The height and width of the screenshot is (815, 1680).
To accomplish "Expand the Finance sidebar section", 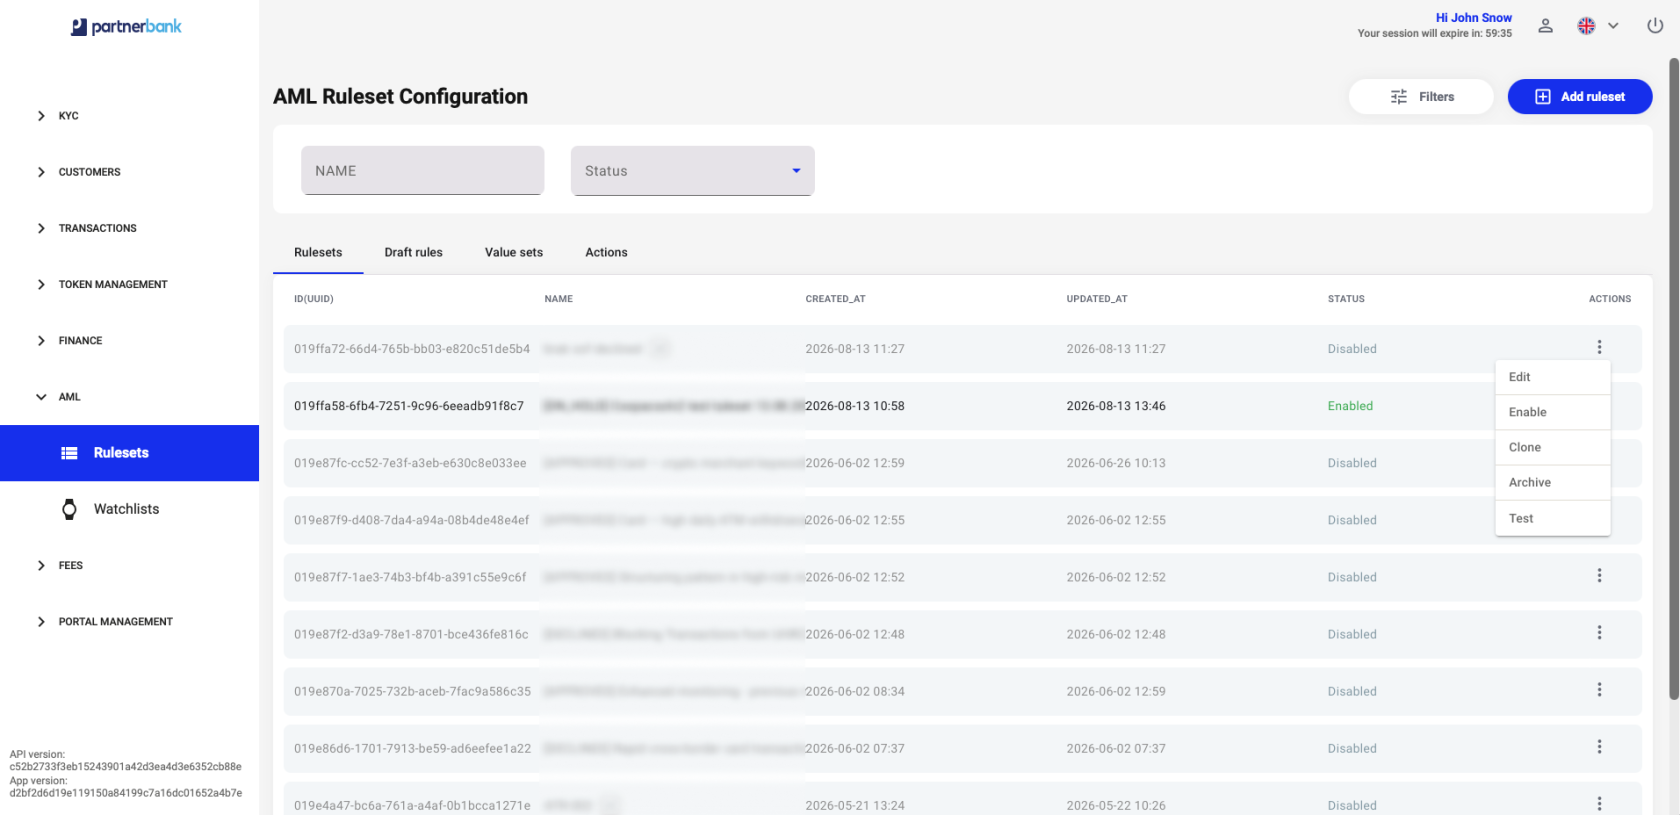I will click(41, 341).
